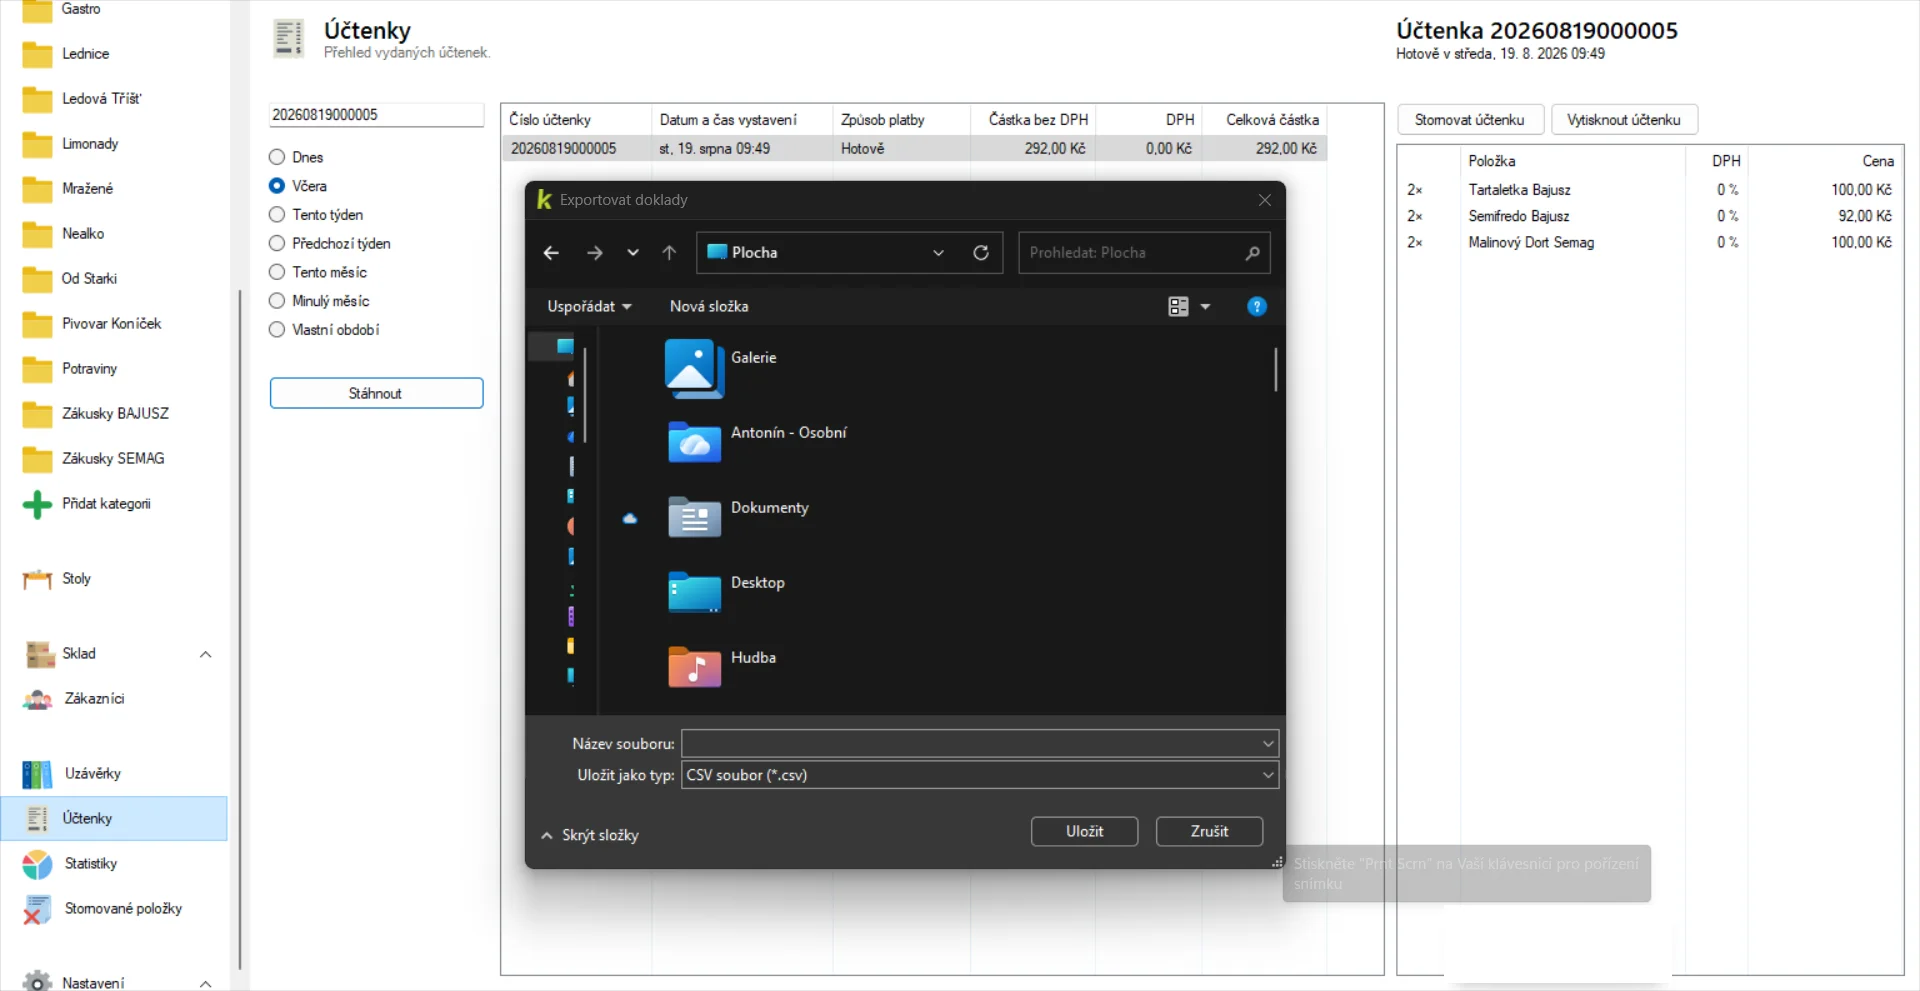Click the Uložit button

[x=1084, y=831]
